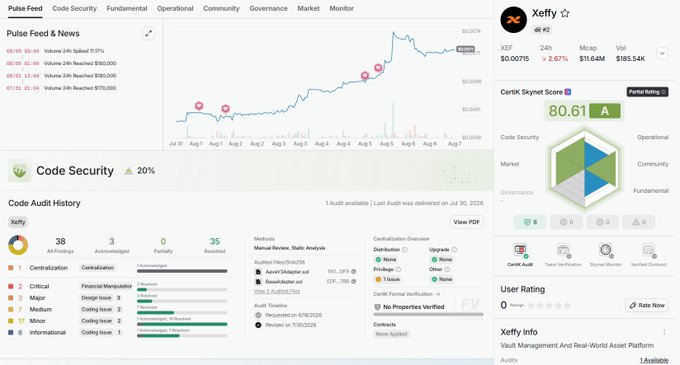Screen dimensions: 680x365
Task: Open View 5 Audited Files link
Action: click(x=277, y=291)
